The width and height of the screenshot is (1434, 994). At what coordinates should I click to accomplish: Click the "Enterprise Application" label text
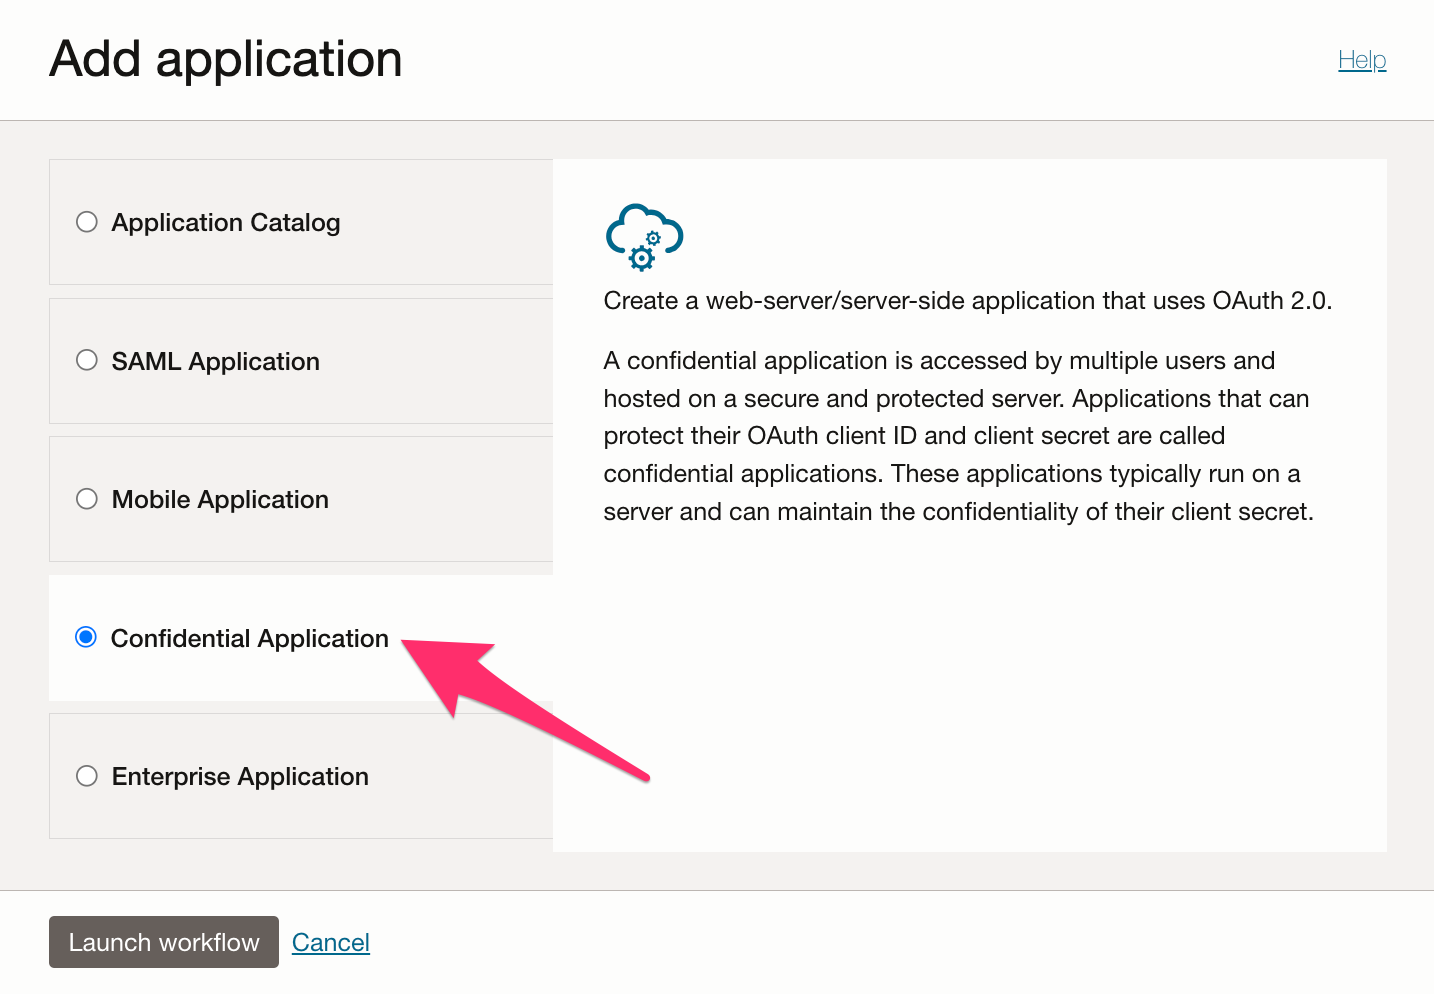coord(240,776)
